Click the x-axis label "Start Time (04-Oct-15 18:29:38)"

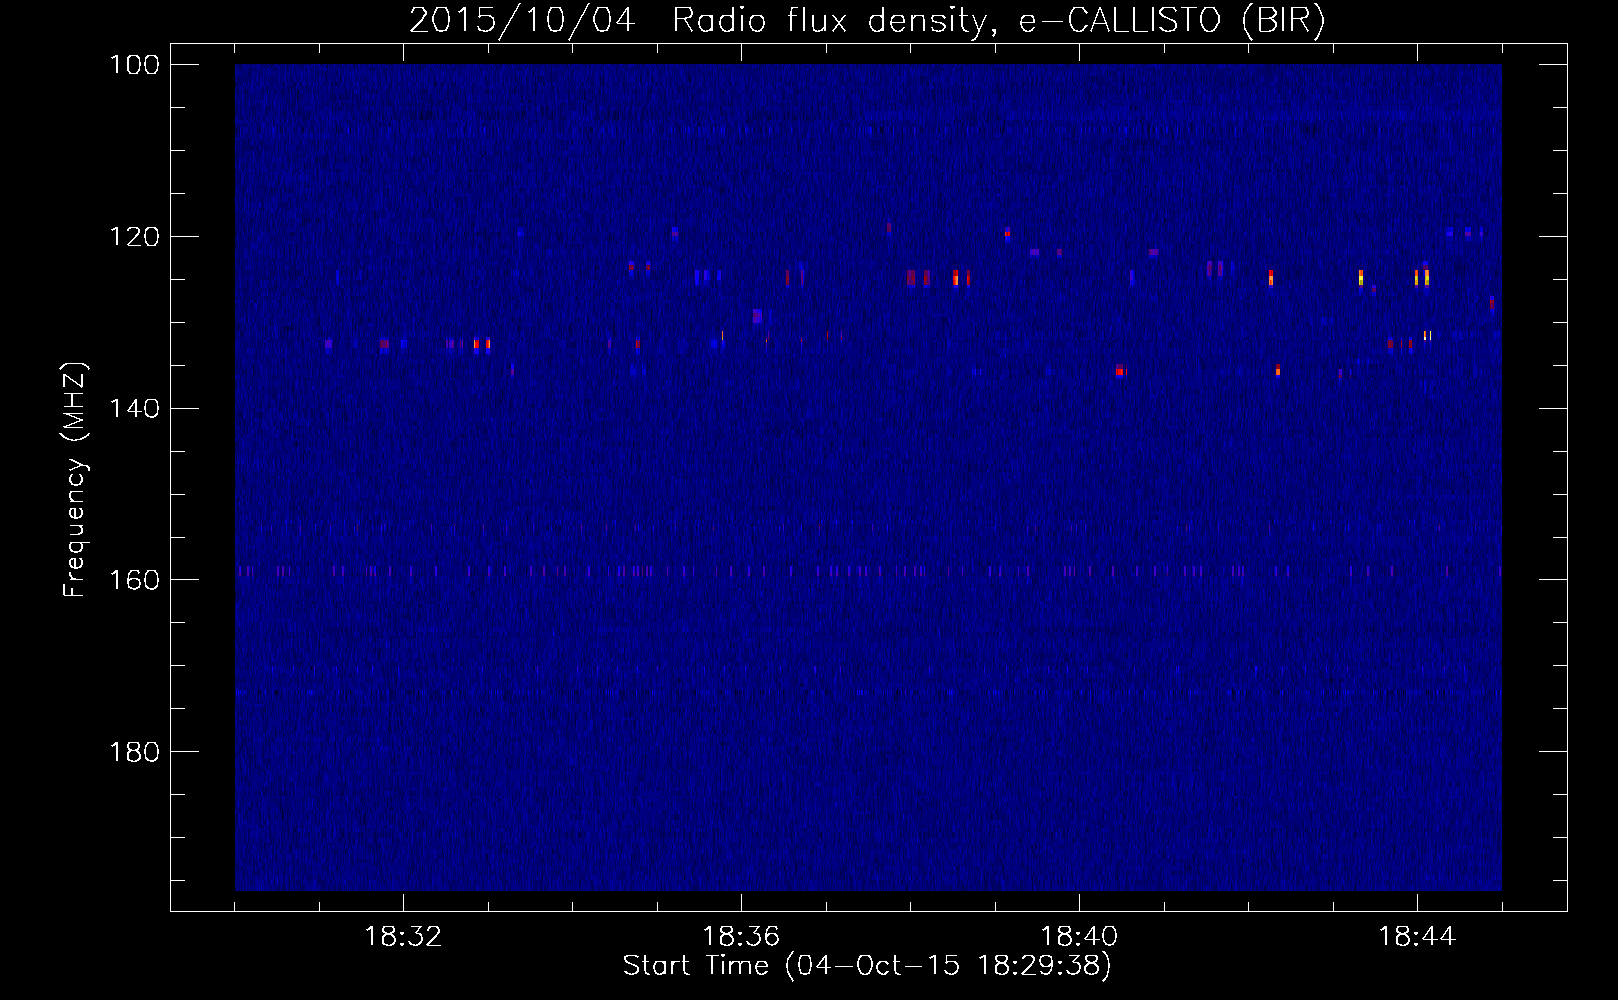pos(867,966)
